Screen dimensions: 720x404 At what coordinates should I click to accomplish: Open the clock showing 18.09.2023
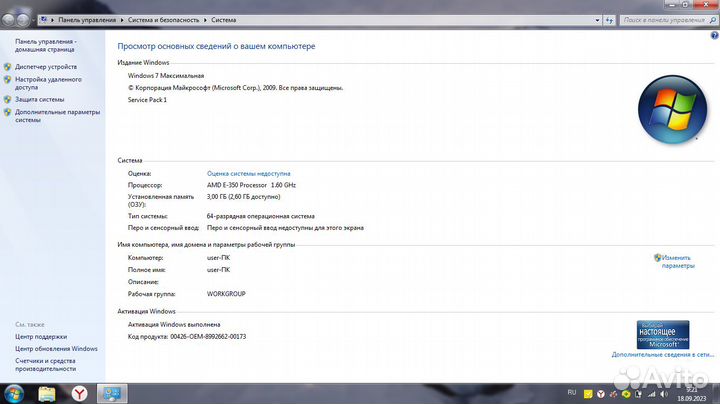[x=692, y=394]
